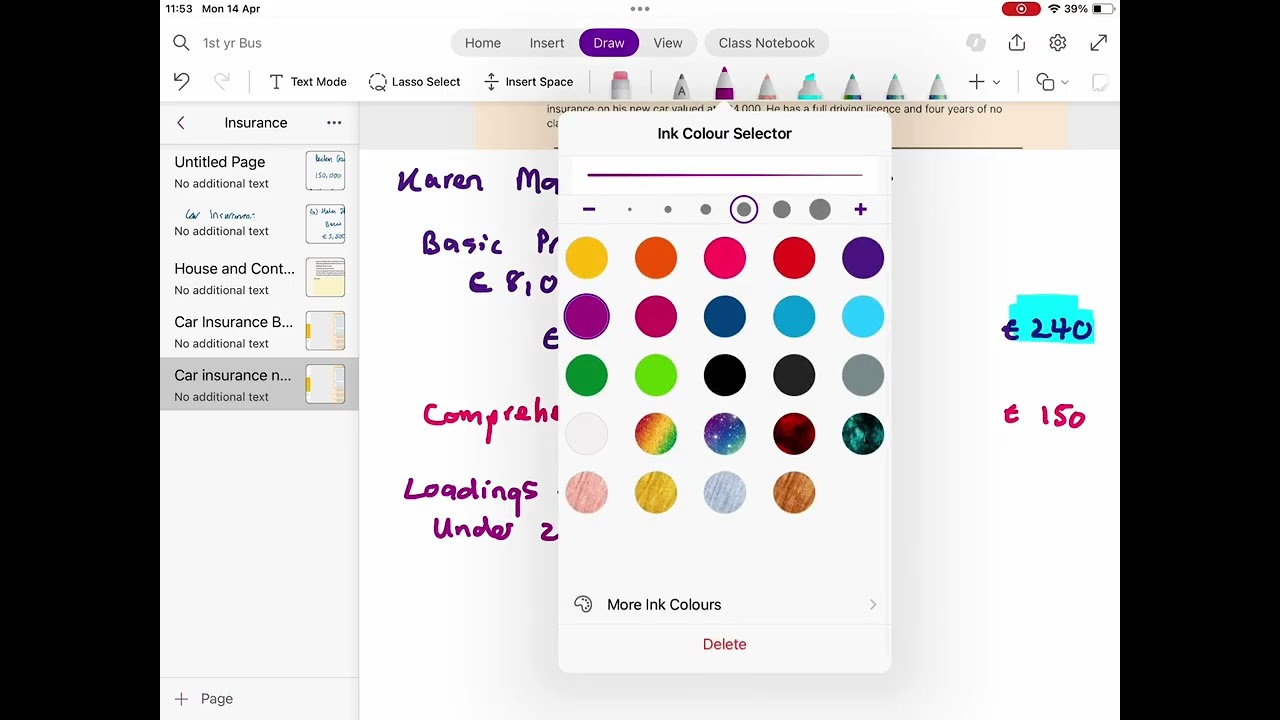
Task: Select the text pen marked A
Action: click(681, 86)
